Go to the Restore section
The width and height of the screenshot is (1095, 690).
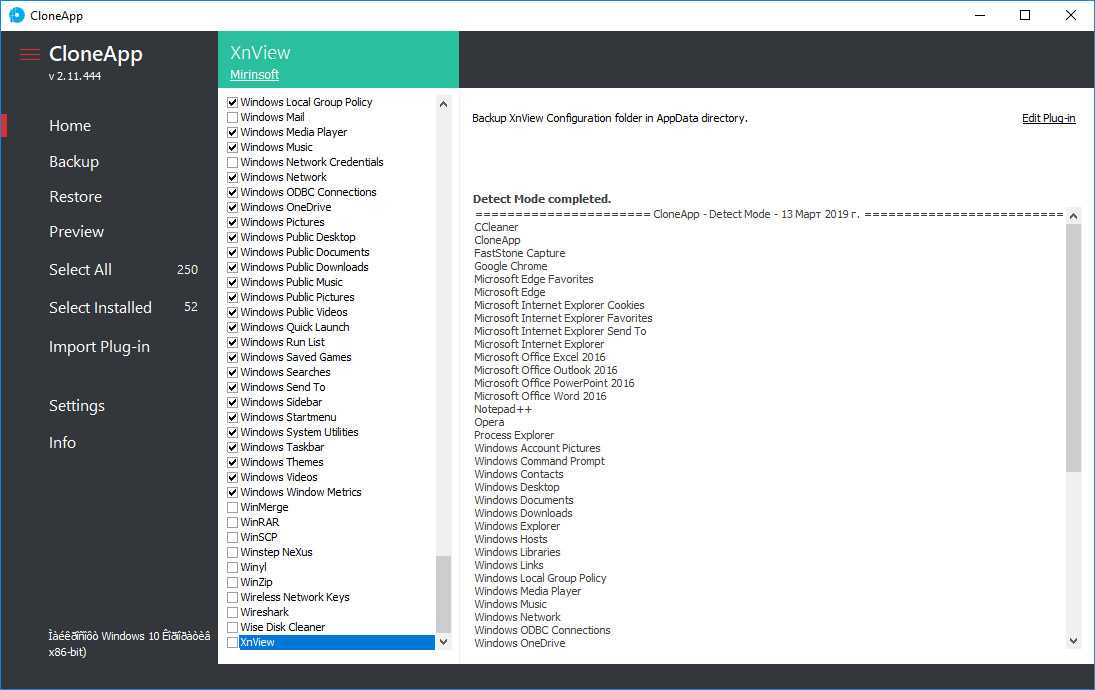coord(75,196)
